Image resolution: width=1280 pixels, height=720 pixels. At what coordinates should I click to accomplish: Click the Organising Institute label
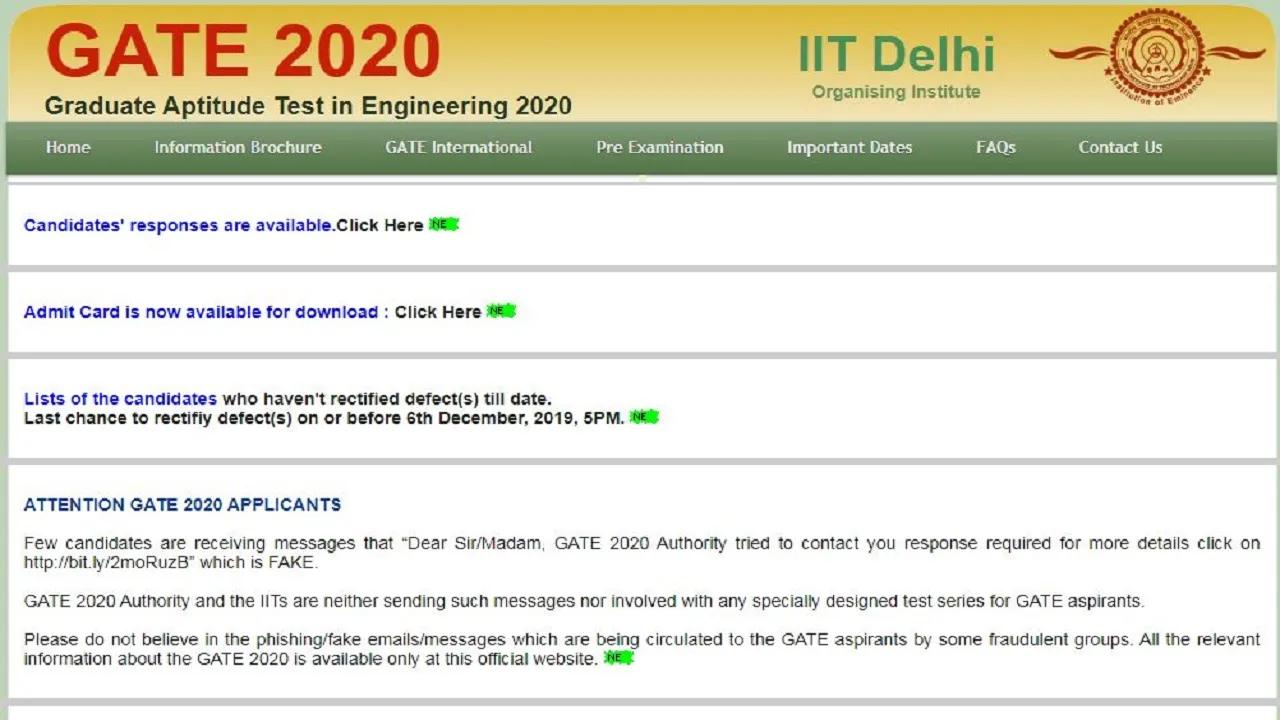coord(896,92)
